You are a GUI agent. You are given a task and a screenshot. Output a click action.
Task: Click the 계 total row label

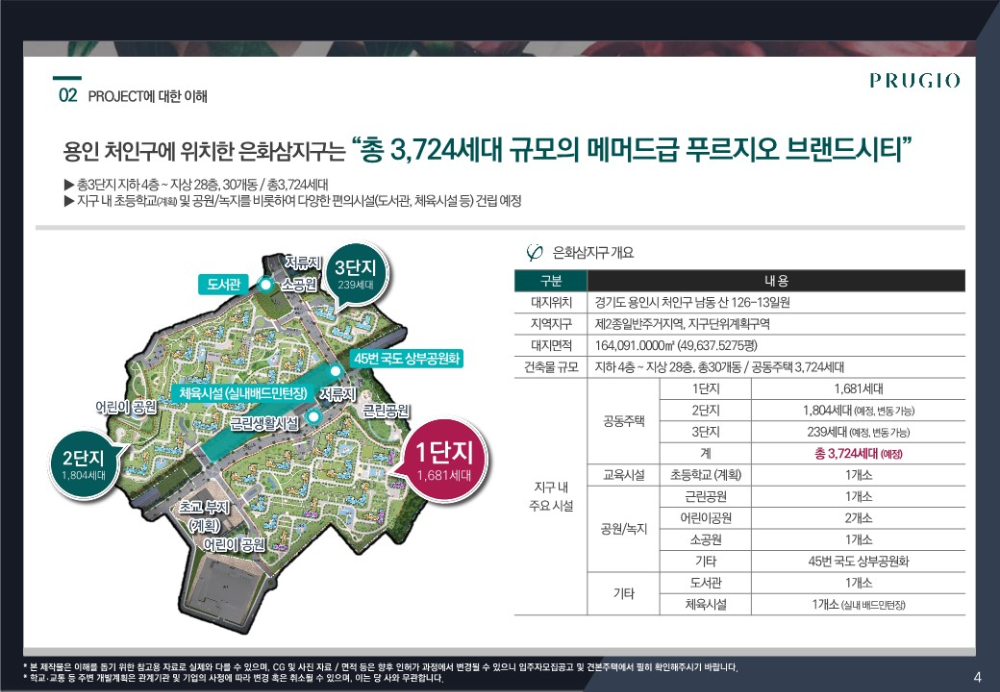tap(705, 453)
